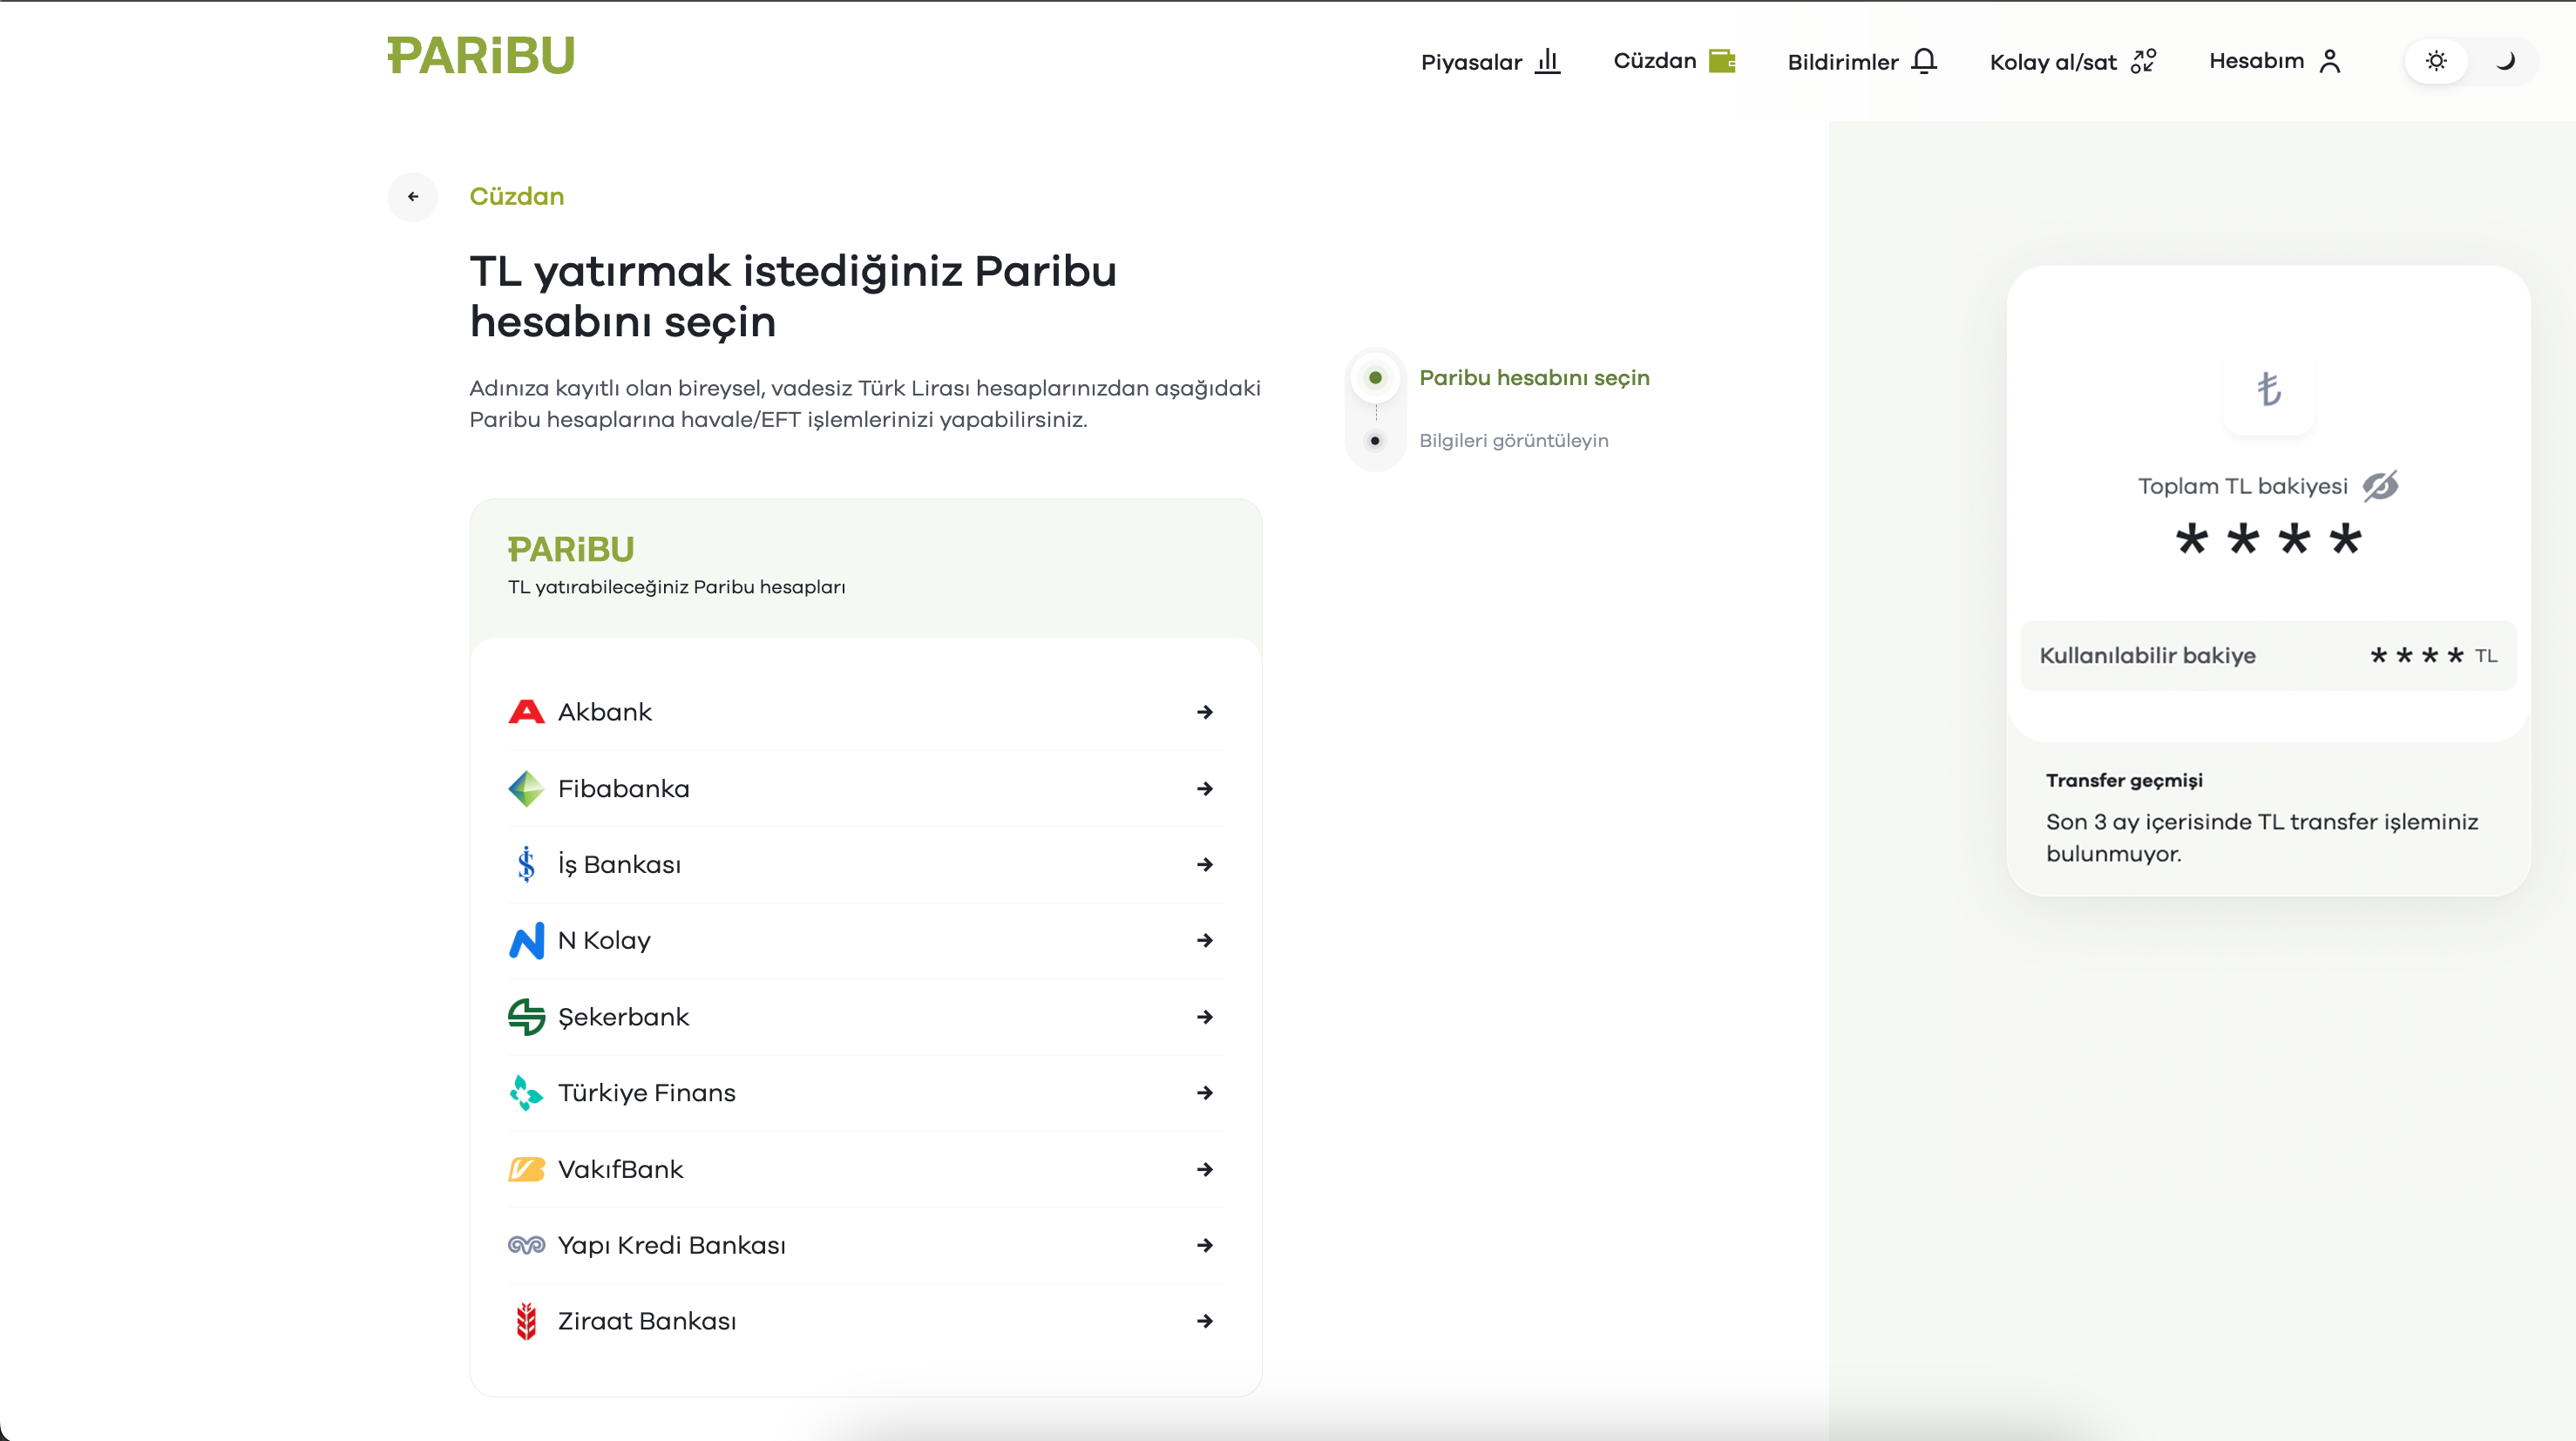Expand N Kolay with its right arrow

pos(1205,941)
